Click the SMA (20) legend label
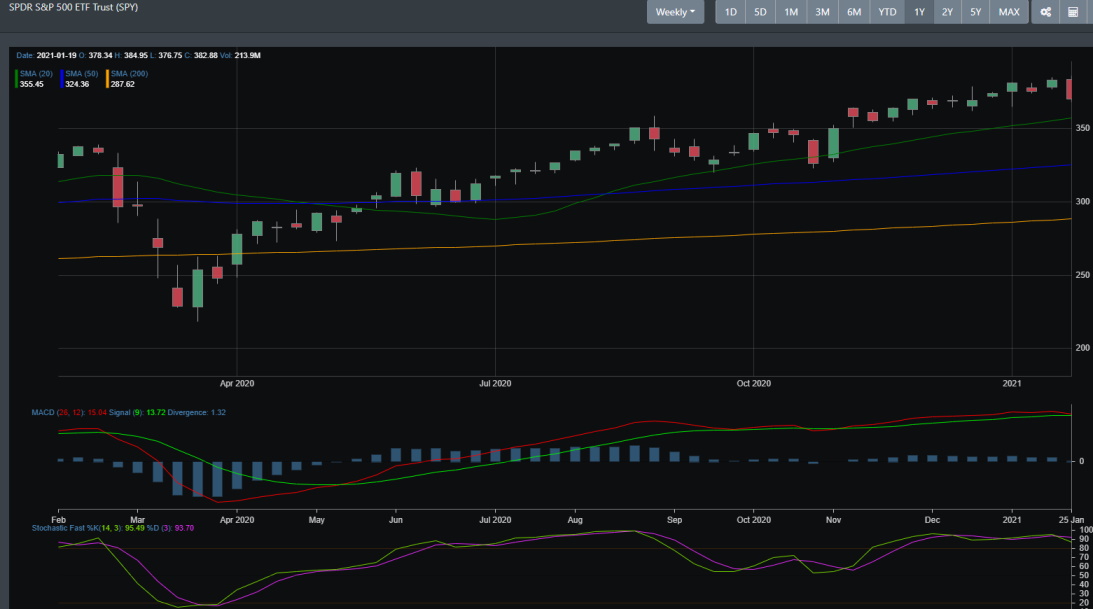This screenshot has height=609, width=1093. click(x=36, y=74)
